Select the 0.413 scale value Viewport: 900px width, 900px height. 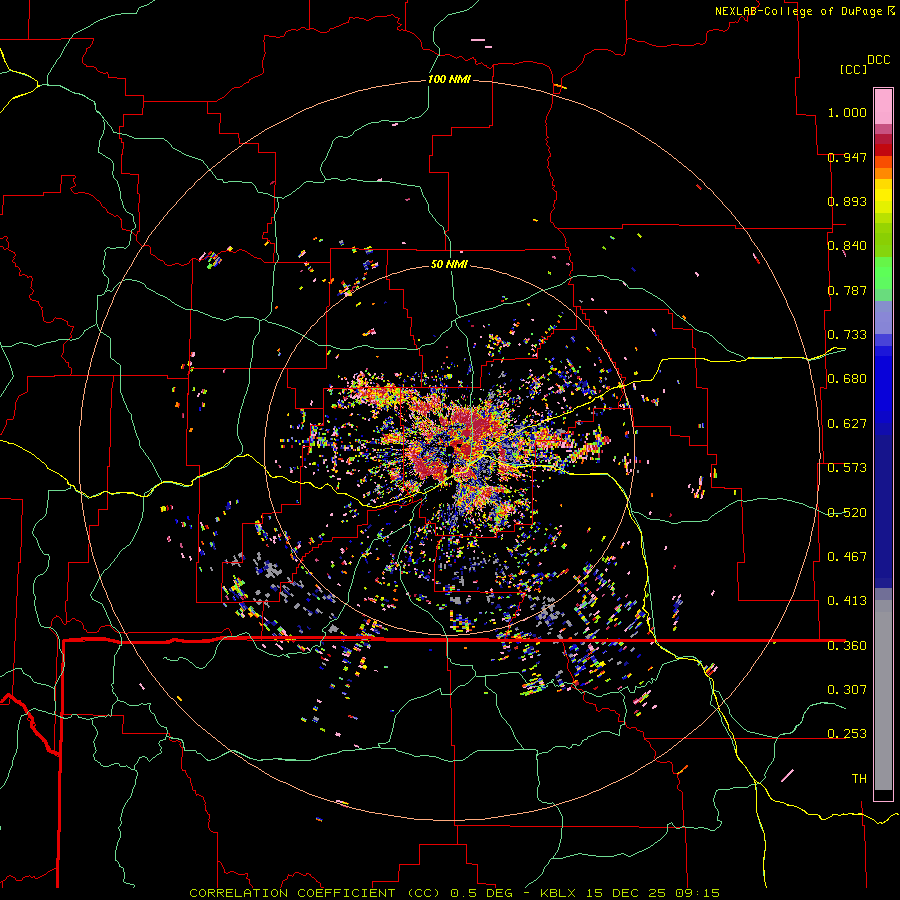847,601
